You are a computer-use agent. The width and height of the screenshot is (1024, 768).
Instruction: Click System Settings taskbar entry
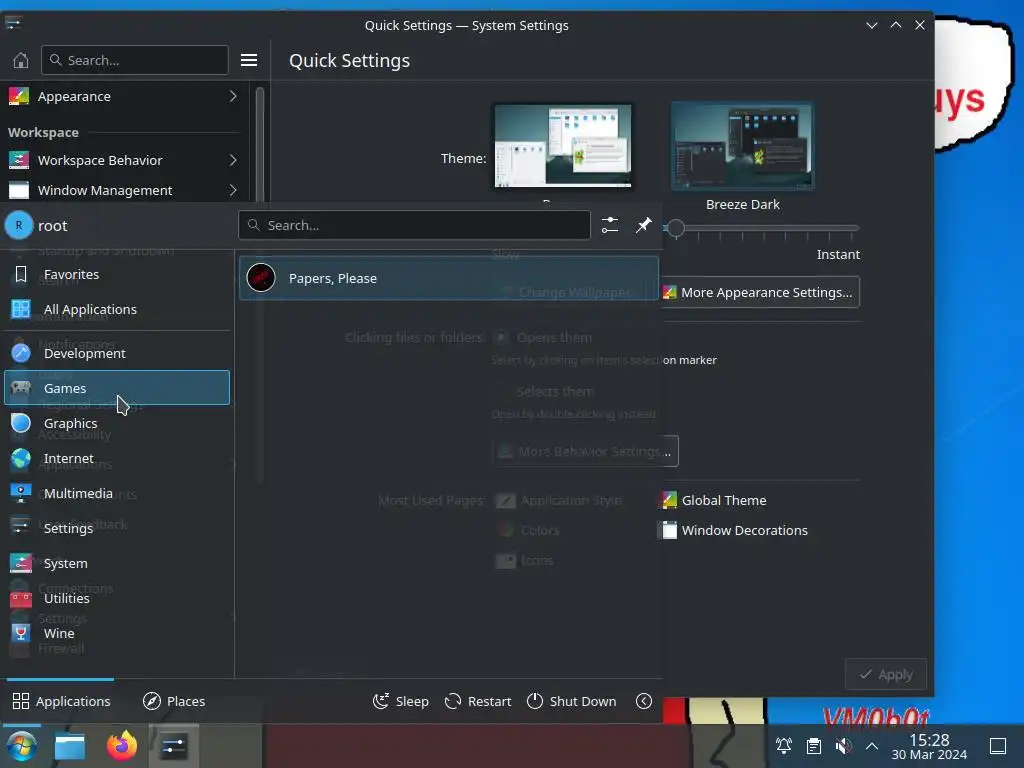point(174,746)
